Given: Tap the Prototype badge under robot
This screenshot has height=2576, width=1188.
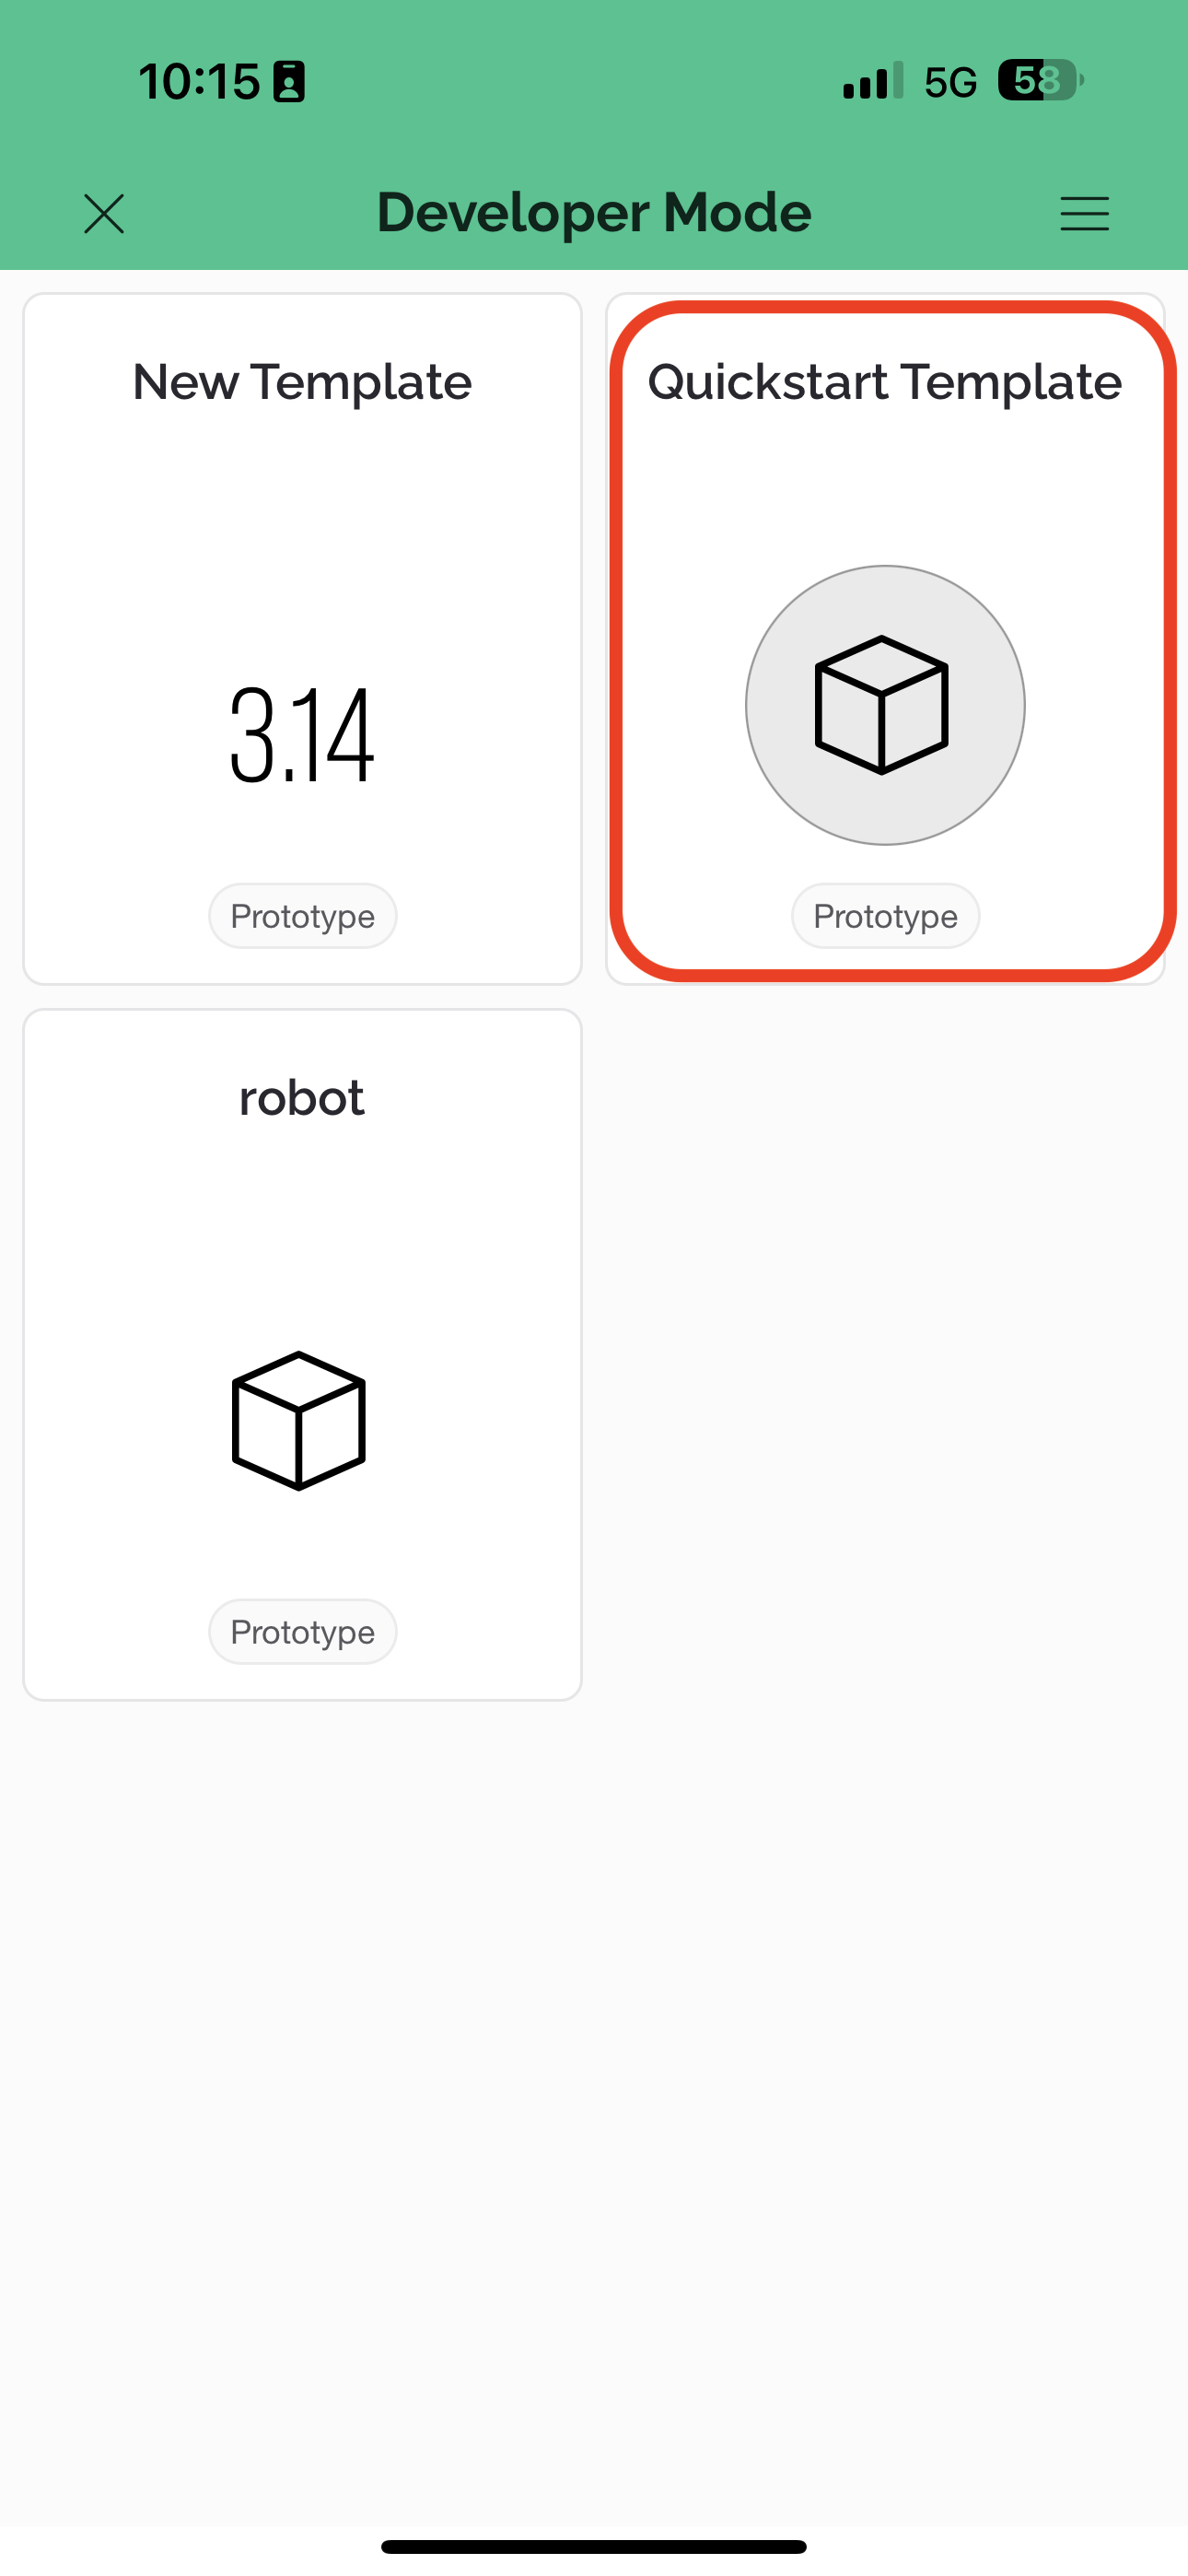Looking at the screenshot, I should [x=303, y=1632].
